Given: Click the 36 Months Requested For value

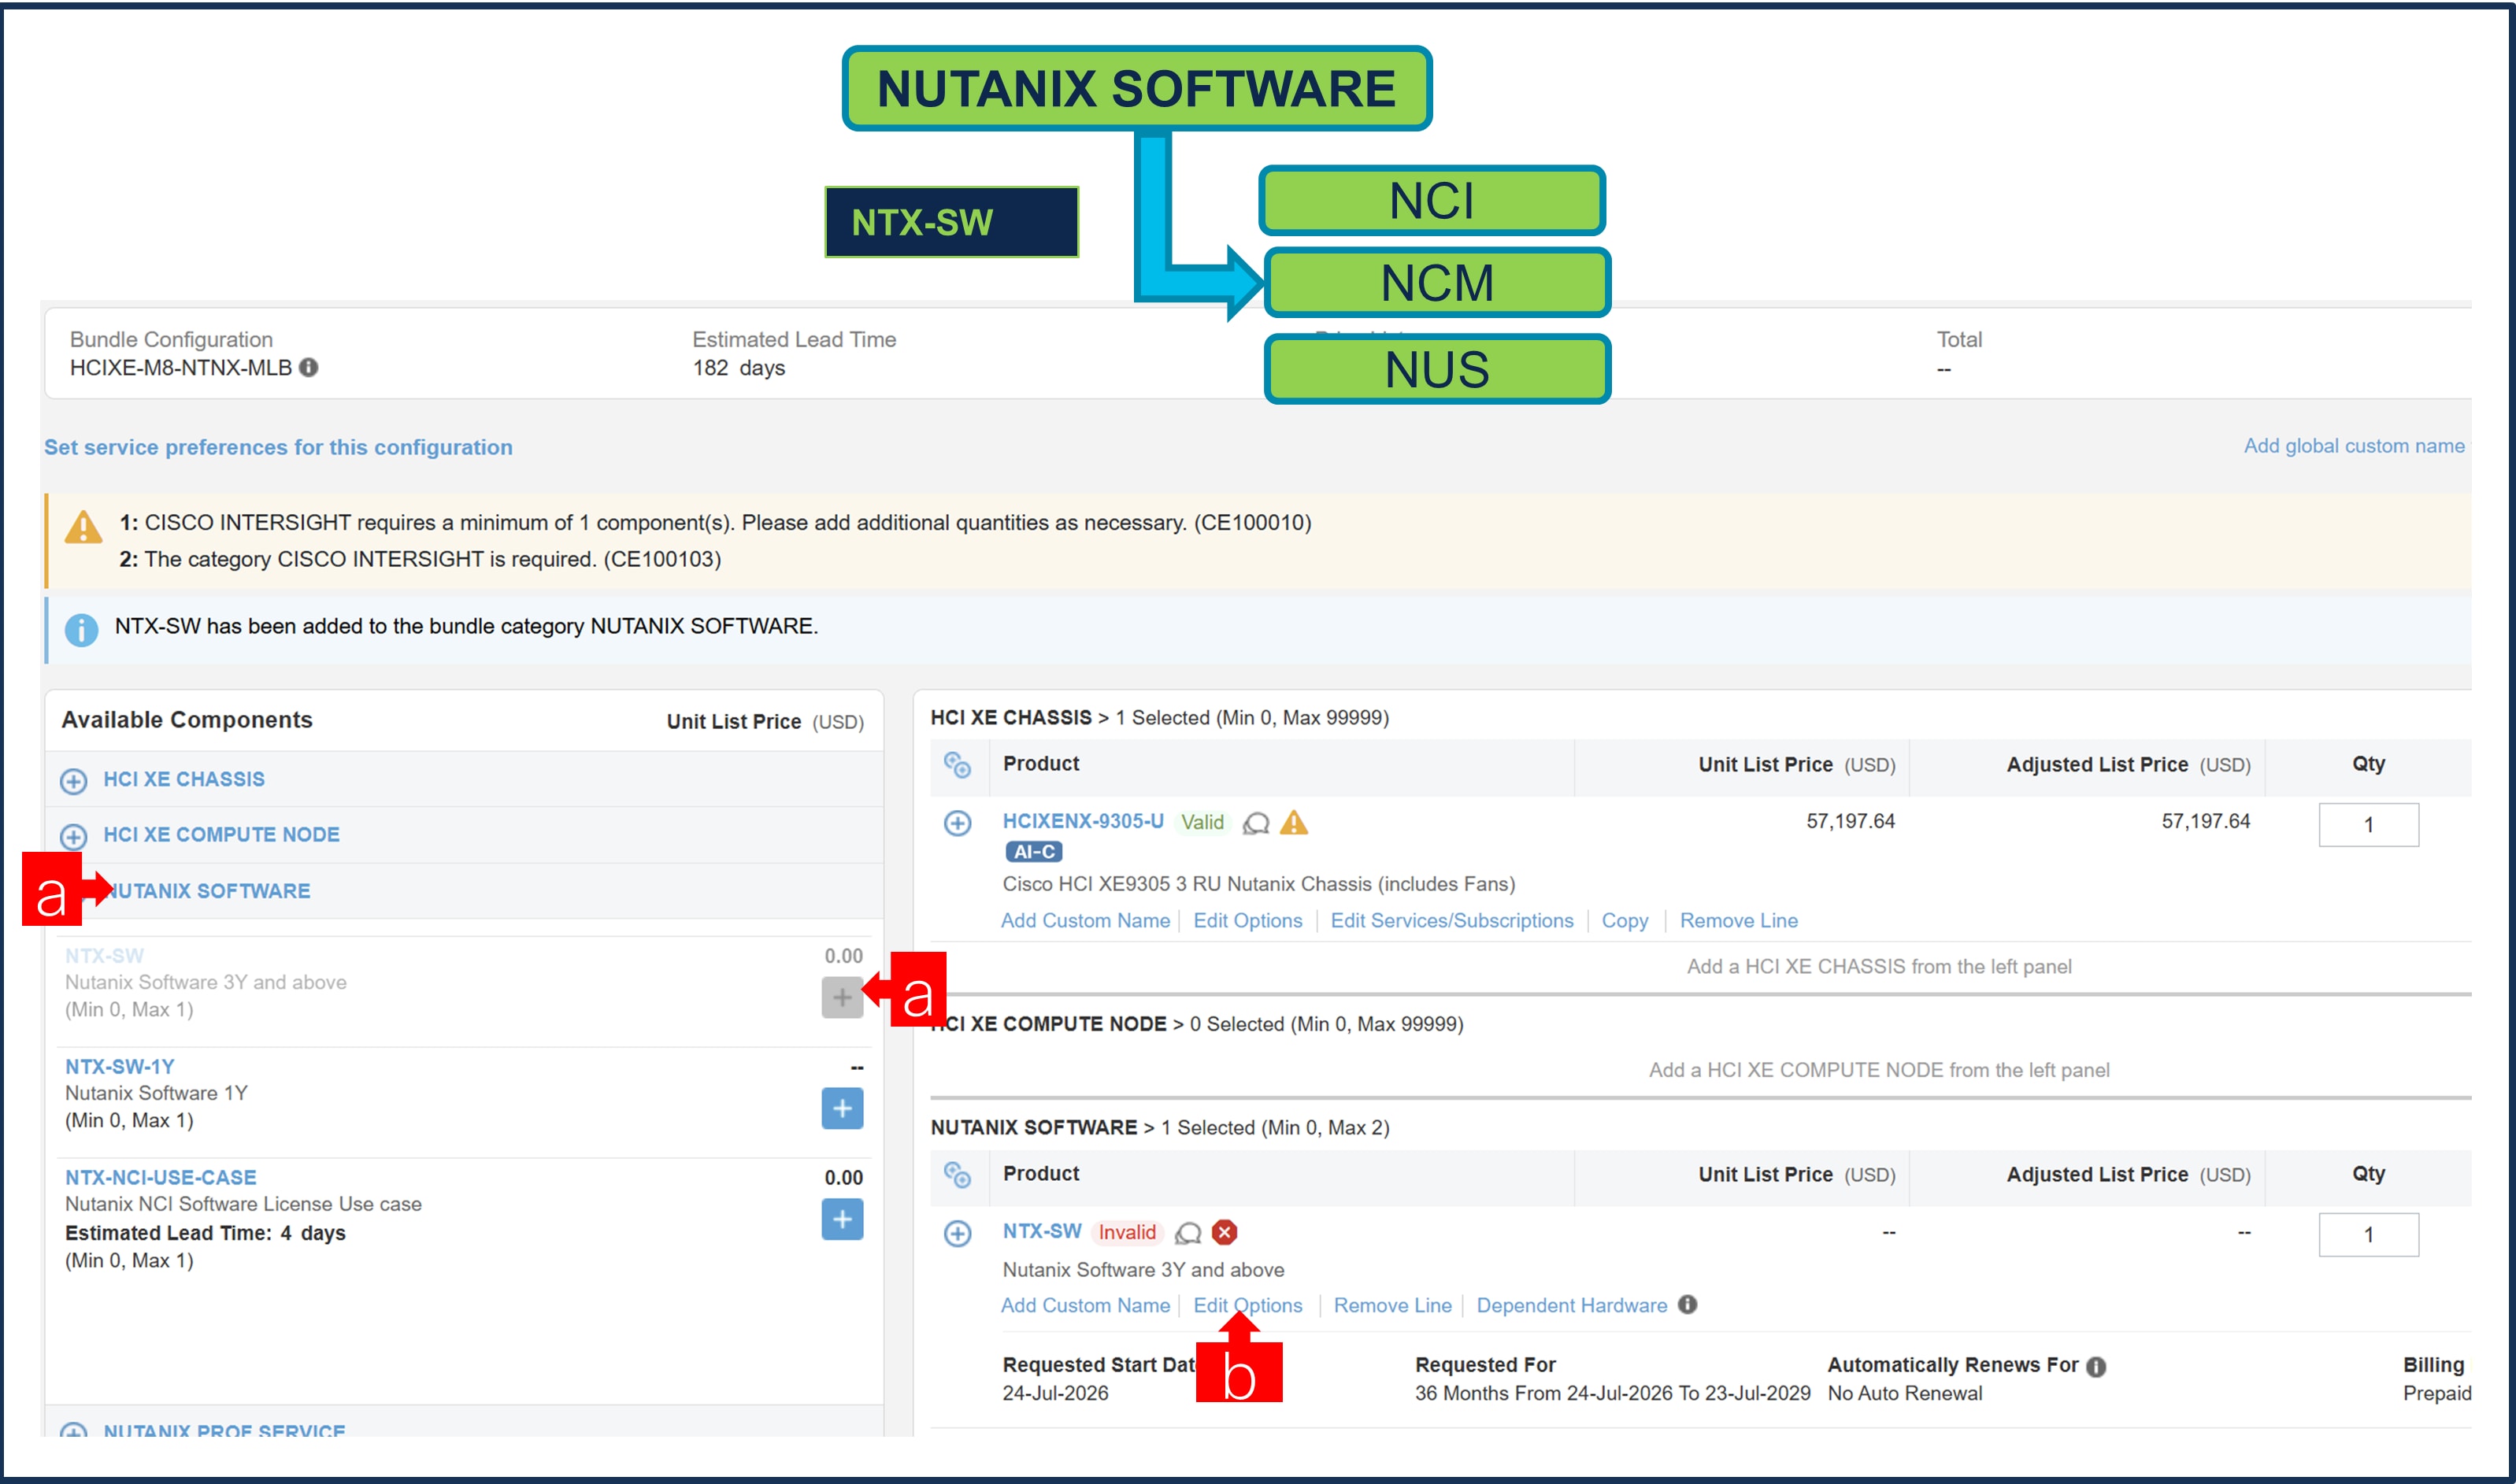Looking at the screenshot, I should [x=1612, y=1393].
